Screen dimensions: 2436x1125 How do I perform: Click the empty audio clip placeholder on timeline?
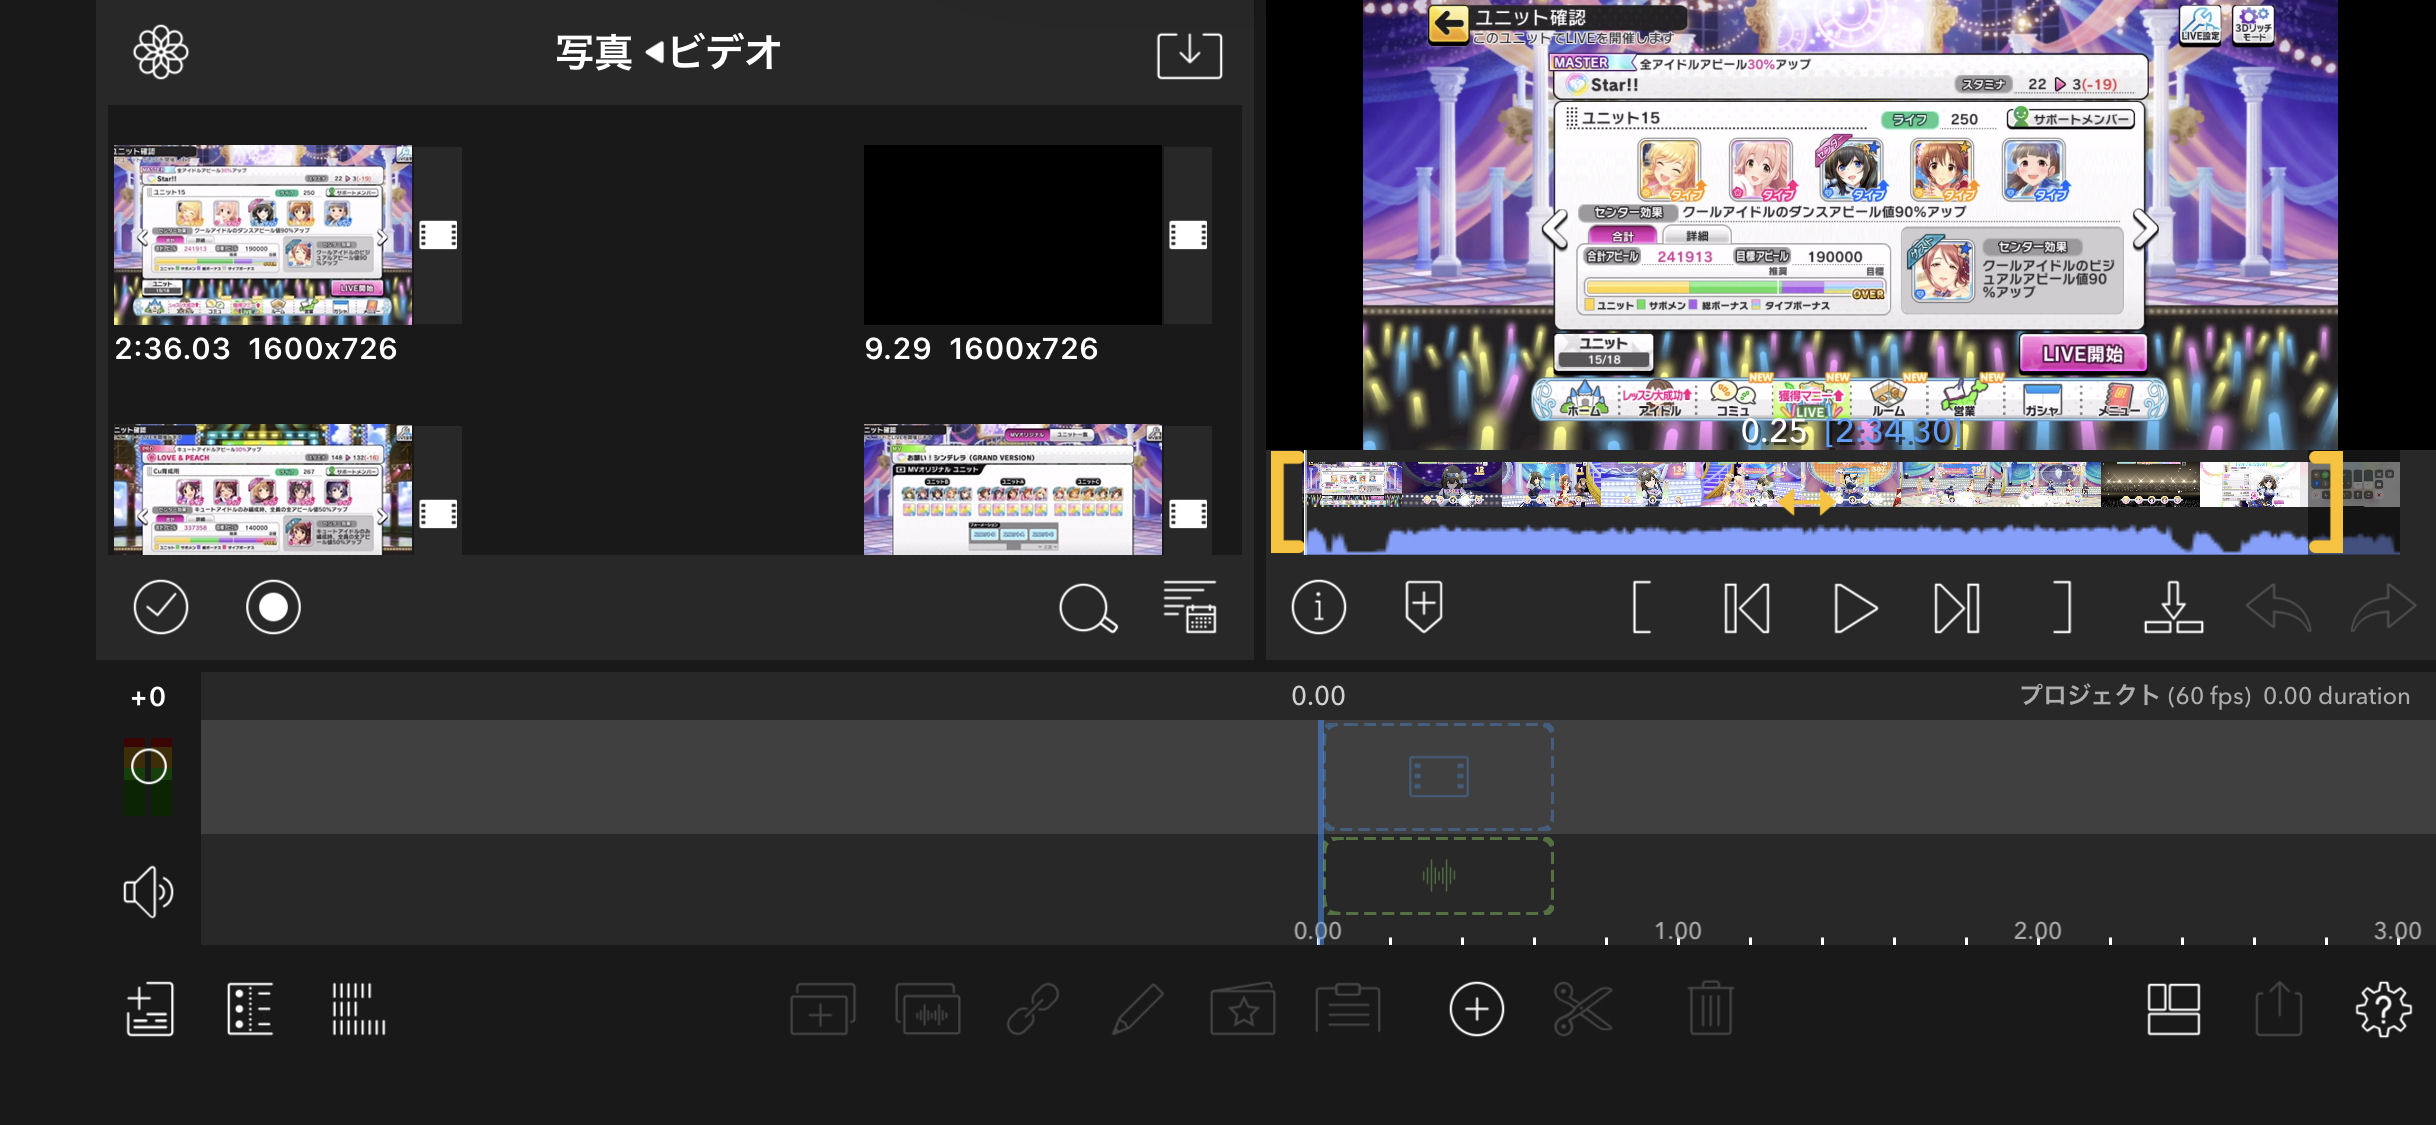coord(1438,876)
